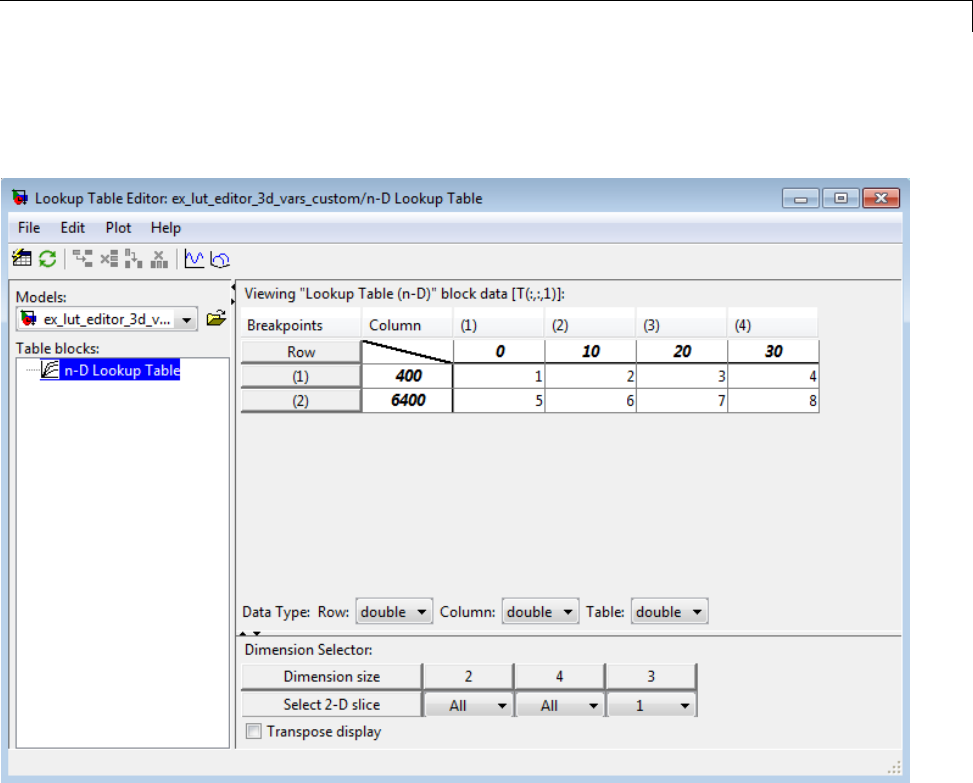This screenshot has height=783, width=973.
Task: Select column breakpoint cell 0
Action: tap(500, 351)
